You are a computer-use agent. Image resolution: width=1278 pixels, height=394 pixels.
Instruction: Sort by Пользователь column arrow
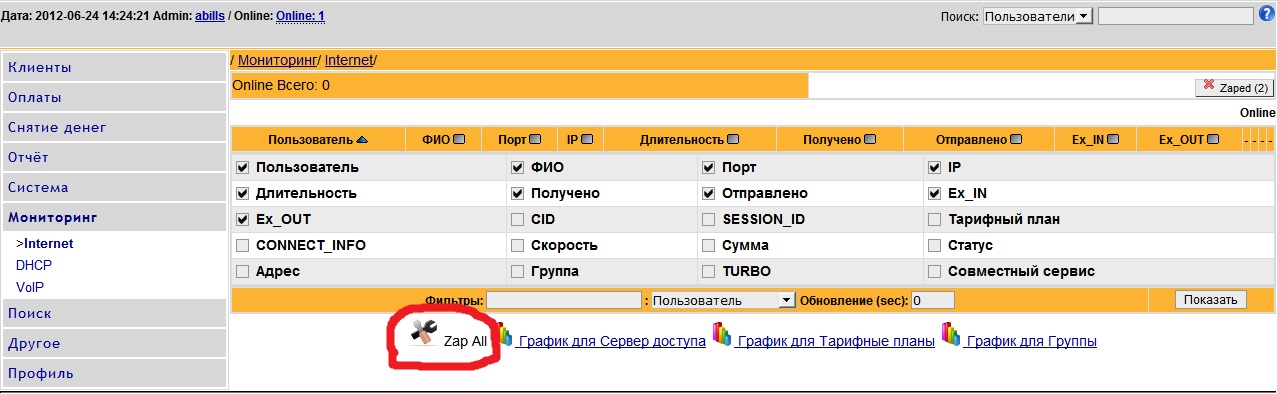pos(362,139)
